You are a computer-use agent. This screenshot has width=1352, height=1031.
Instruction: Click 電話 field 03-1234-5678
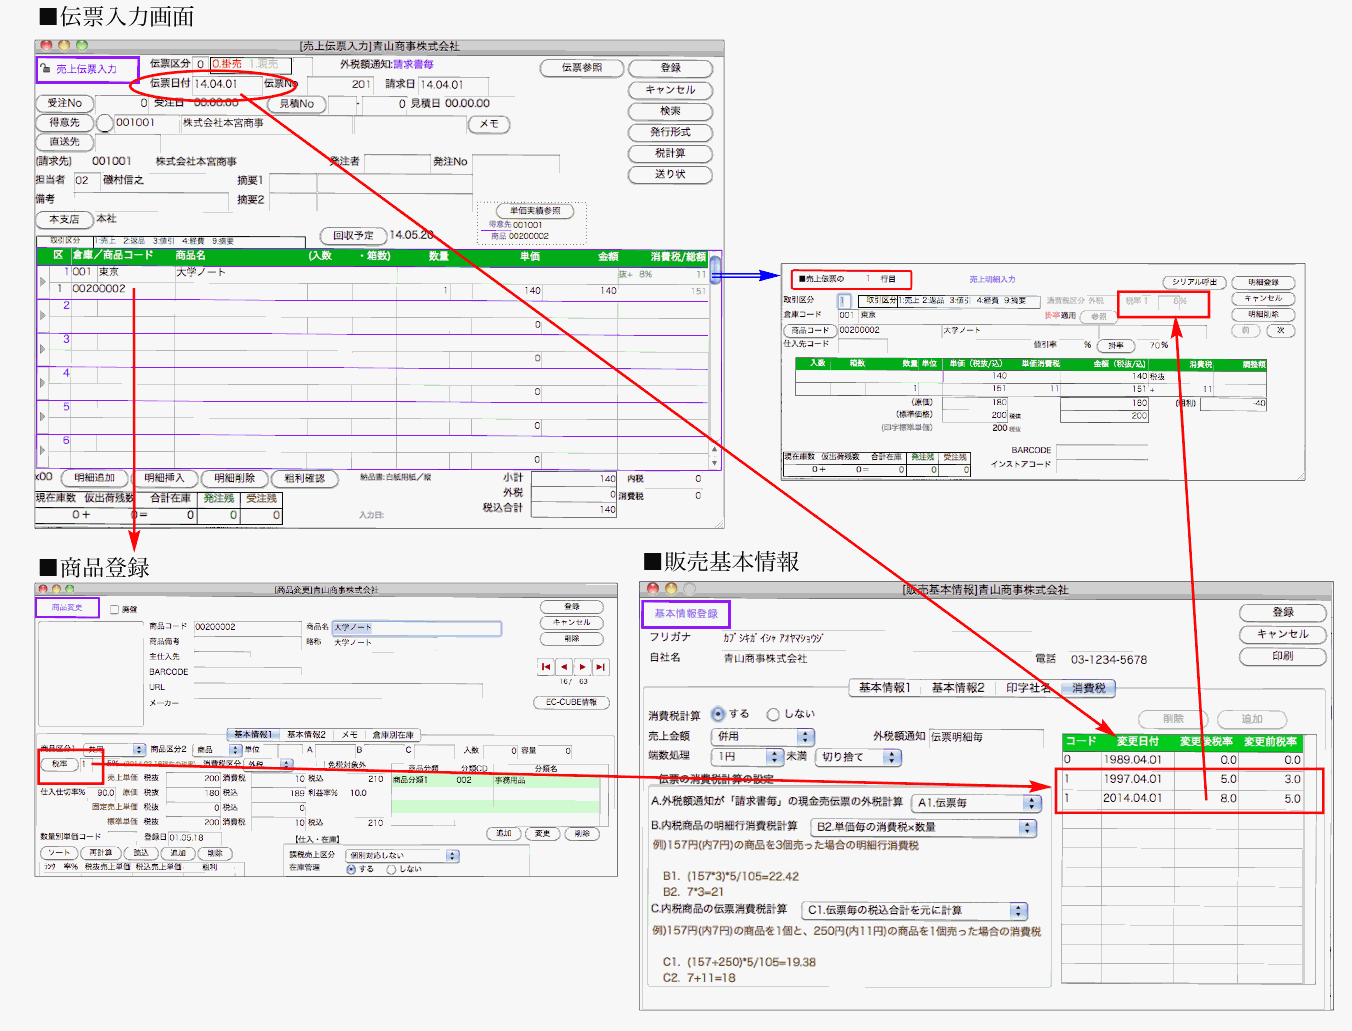point(1109,660)
